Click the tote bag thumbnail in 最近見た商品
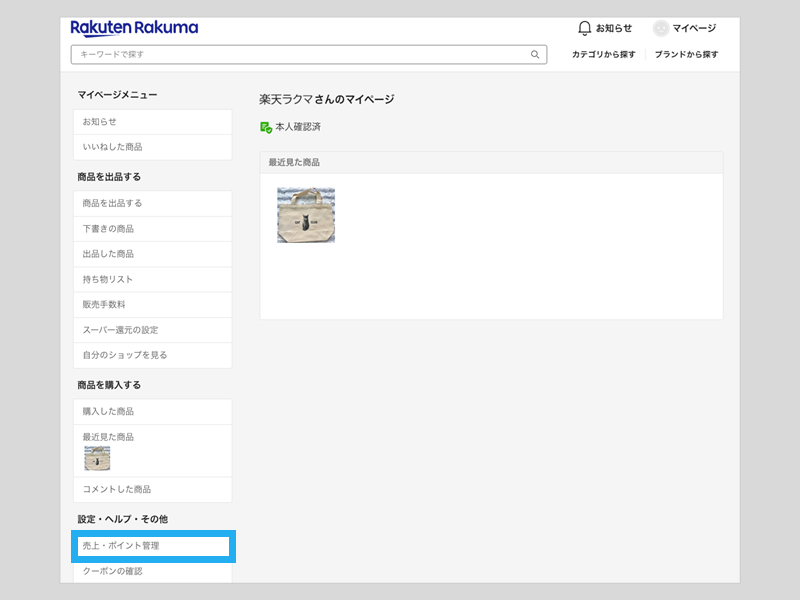Viewport: 800px width, 600px height. coord(306,214)
